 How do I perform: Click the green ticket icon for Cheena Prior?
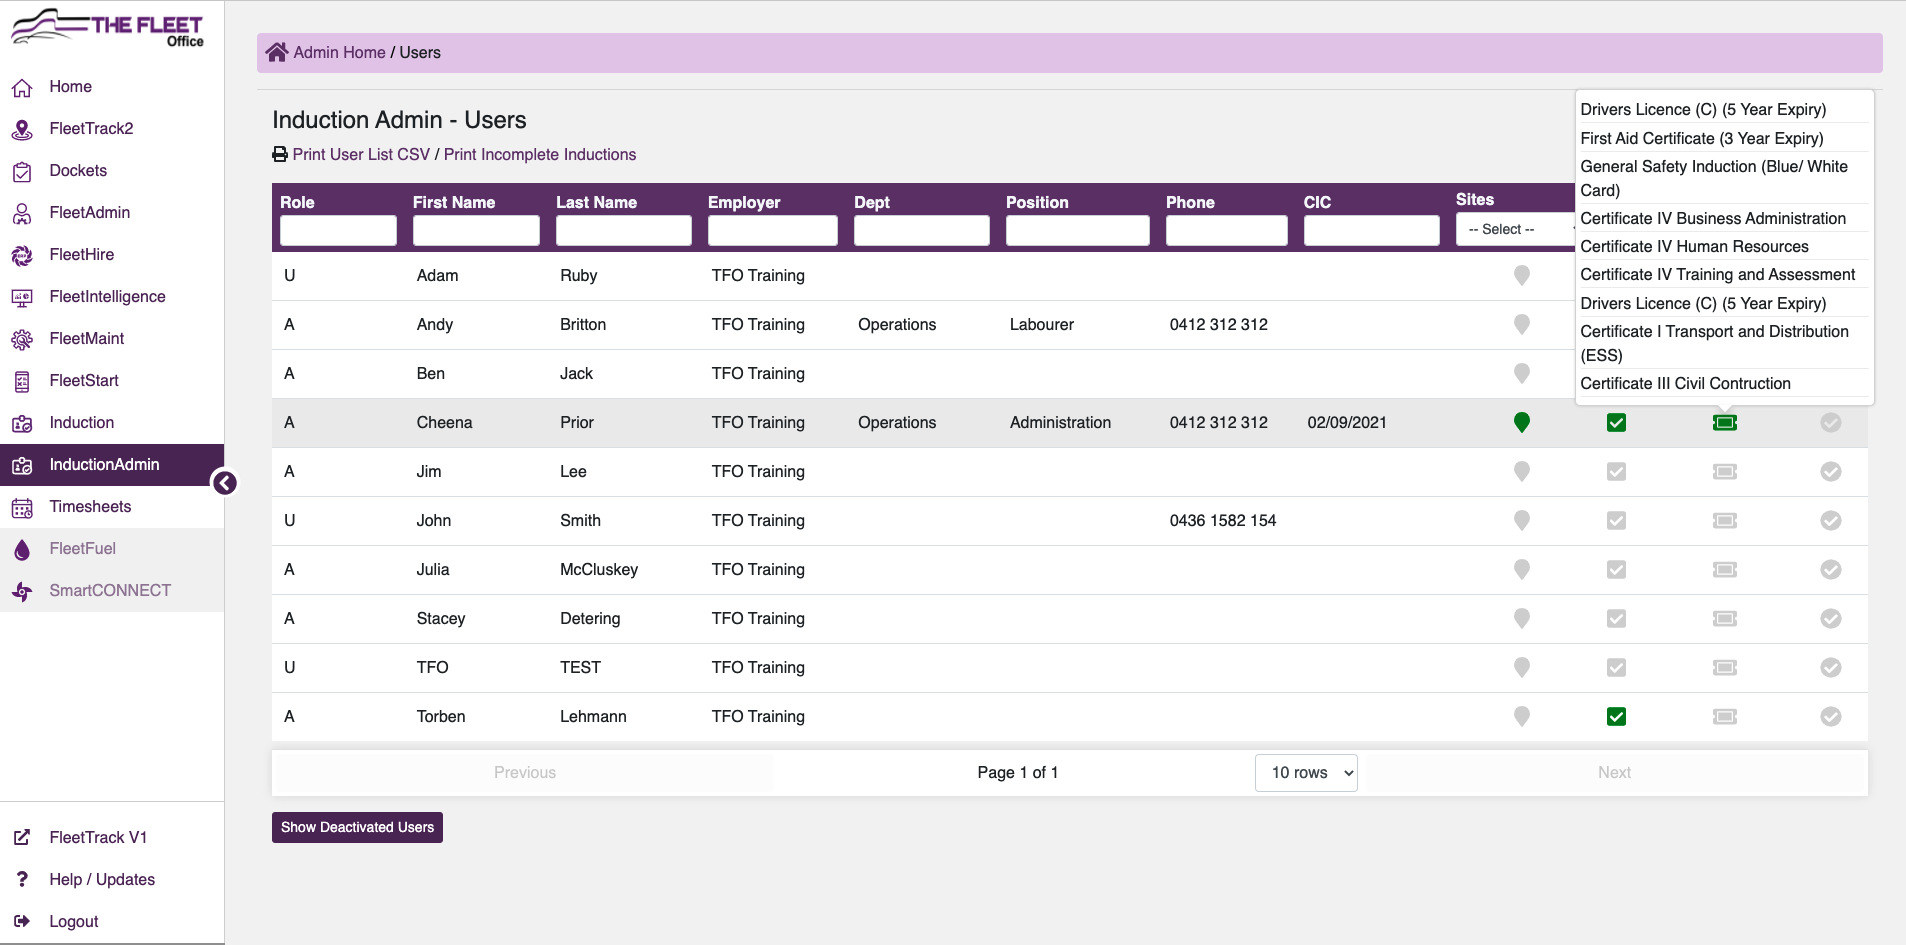coord(1725,422)
